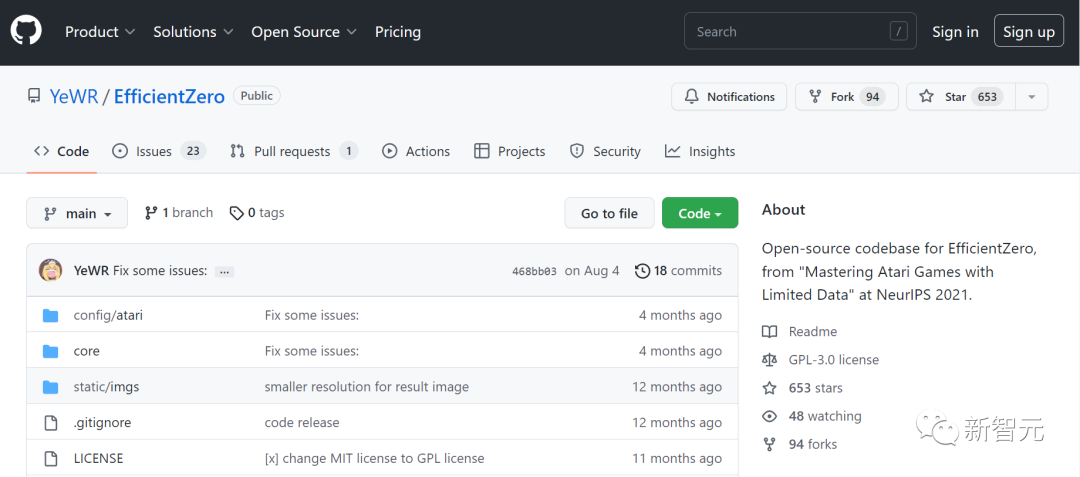Switch to the Issues tab
The width and height of the screenshot is (1080, 477).
coord(157,152)
